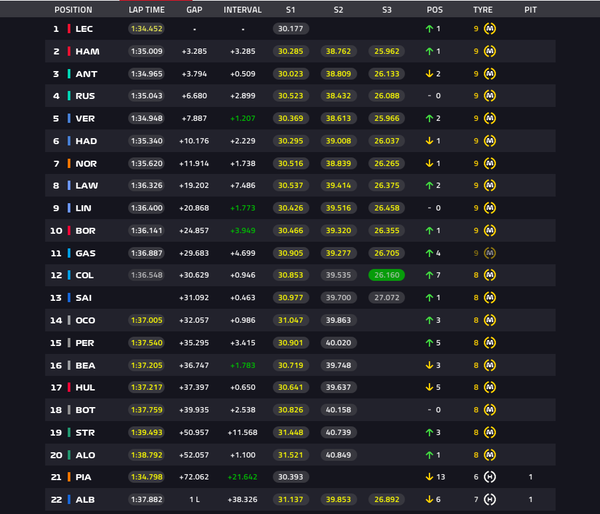
Task: Click the green up arrow in PER row
Action: (x=429, y=343)
